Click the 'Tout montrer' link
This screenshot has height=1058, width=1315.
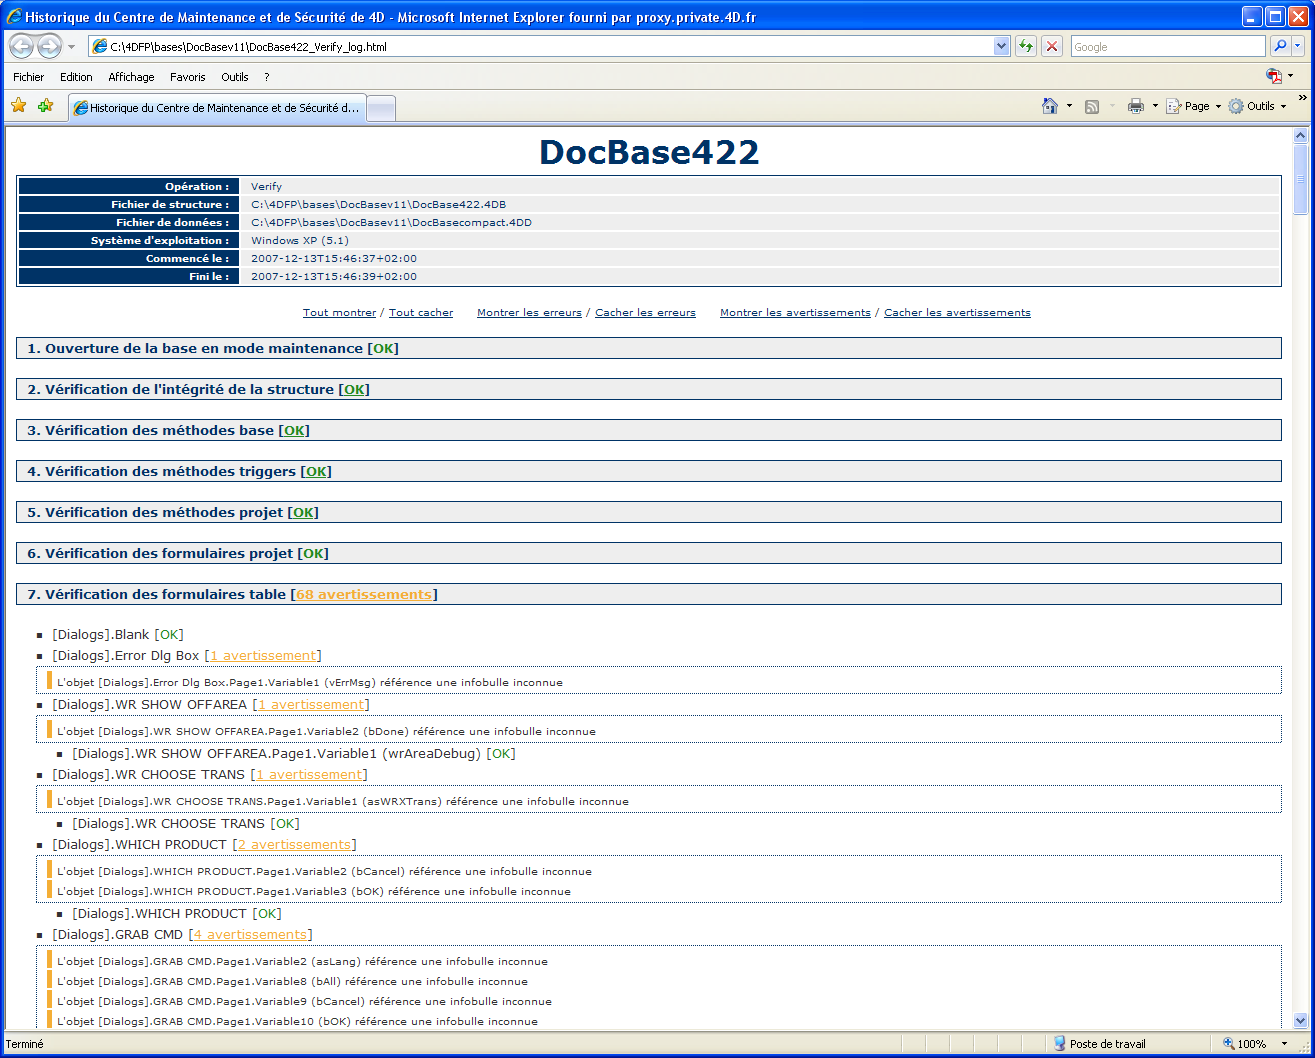[339, 313]
